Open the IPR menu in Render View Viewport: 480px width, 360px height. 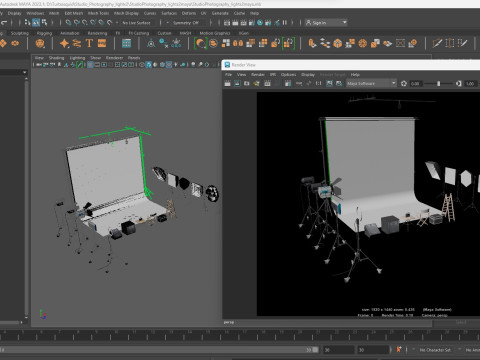point(273,75)
